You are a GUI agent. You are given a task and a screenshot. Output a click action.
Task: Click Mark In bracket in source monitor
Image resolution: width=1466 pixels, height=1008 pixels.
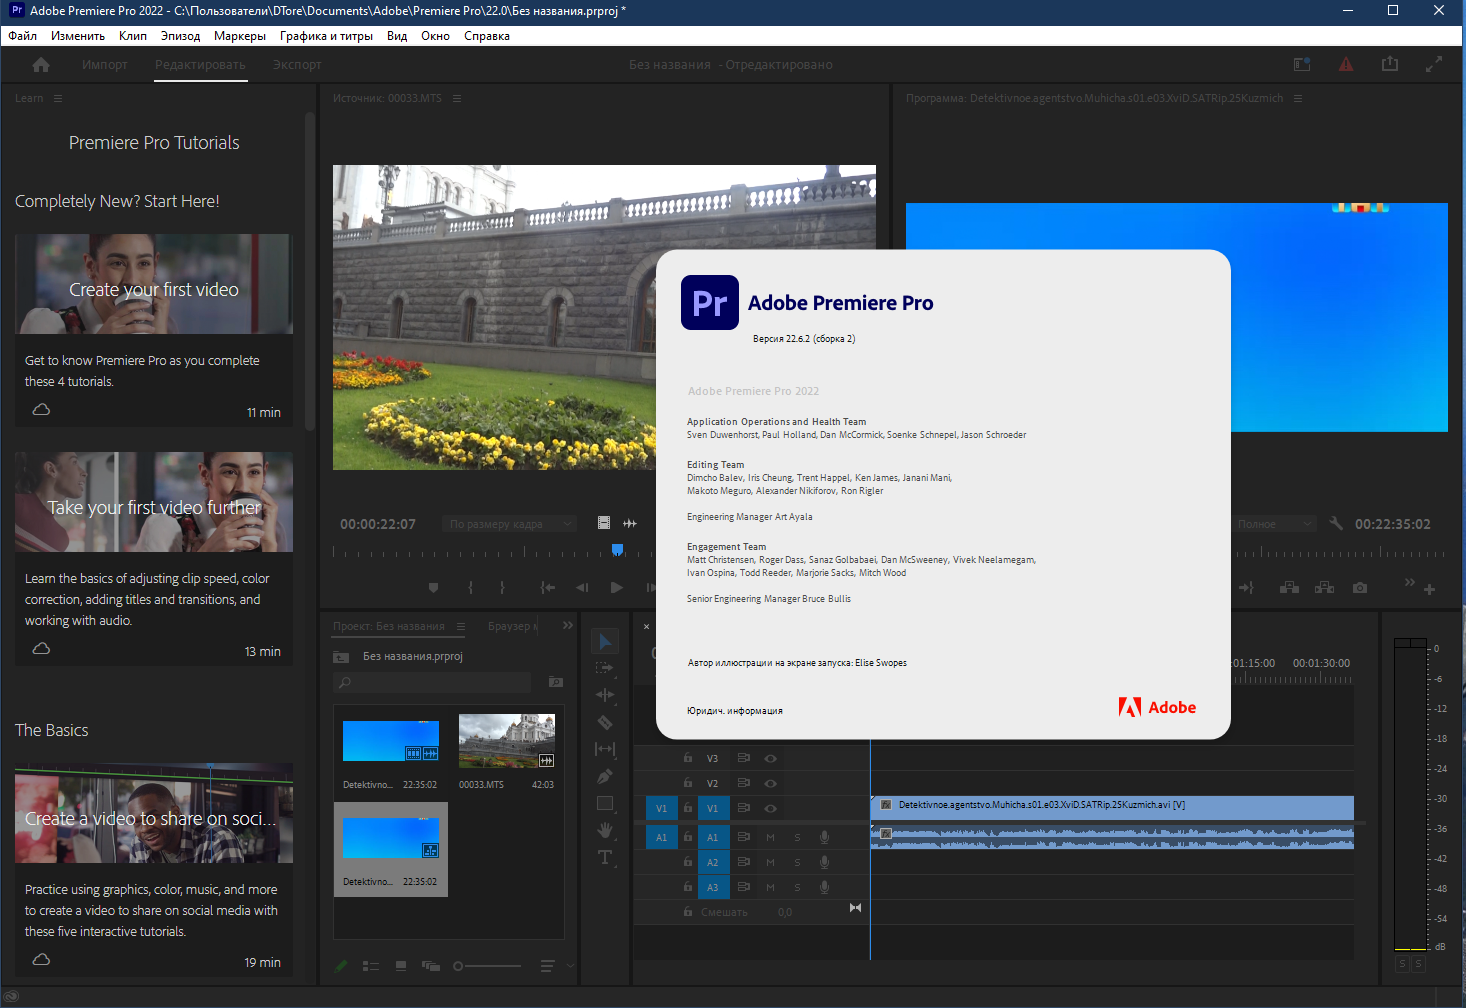(470, 588)
